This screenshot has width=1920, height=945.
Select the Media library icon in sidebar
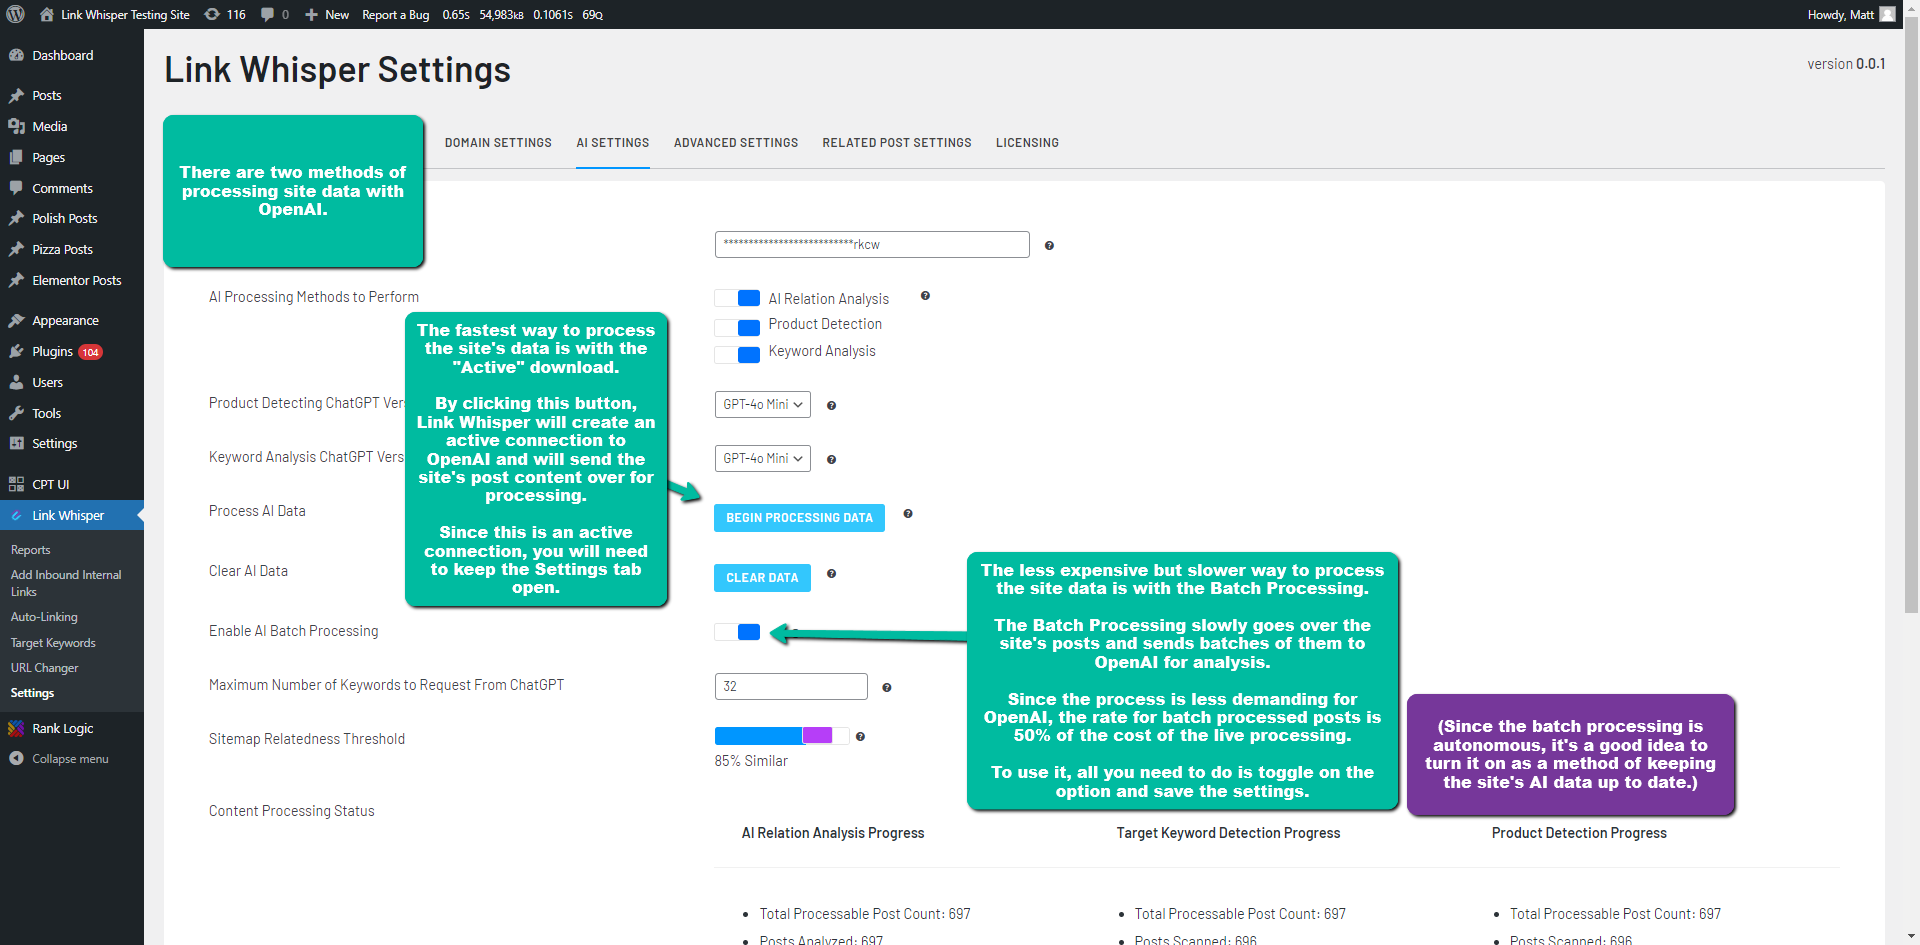(17, 126)
